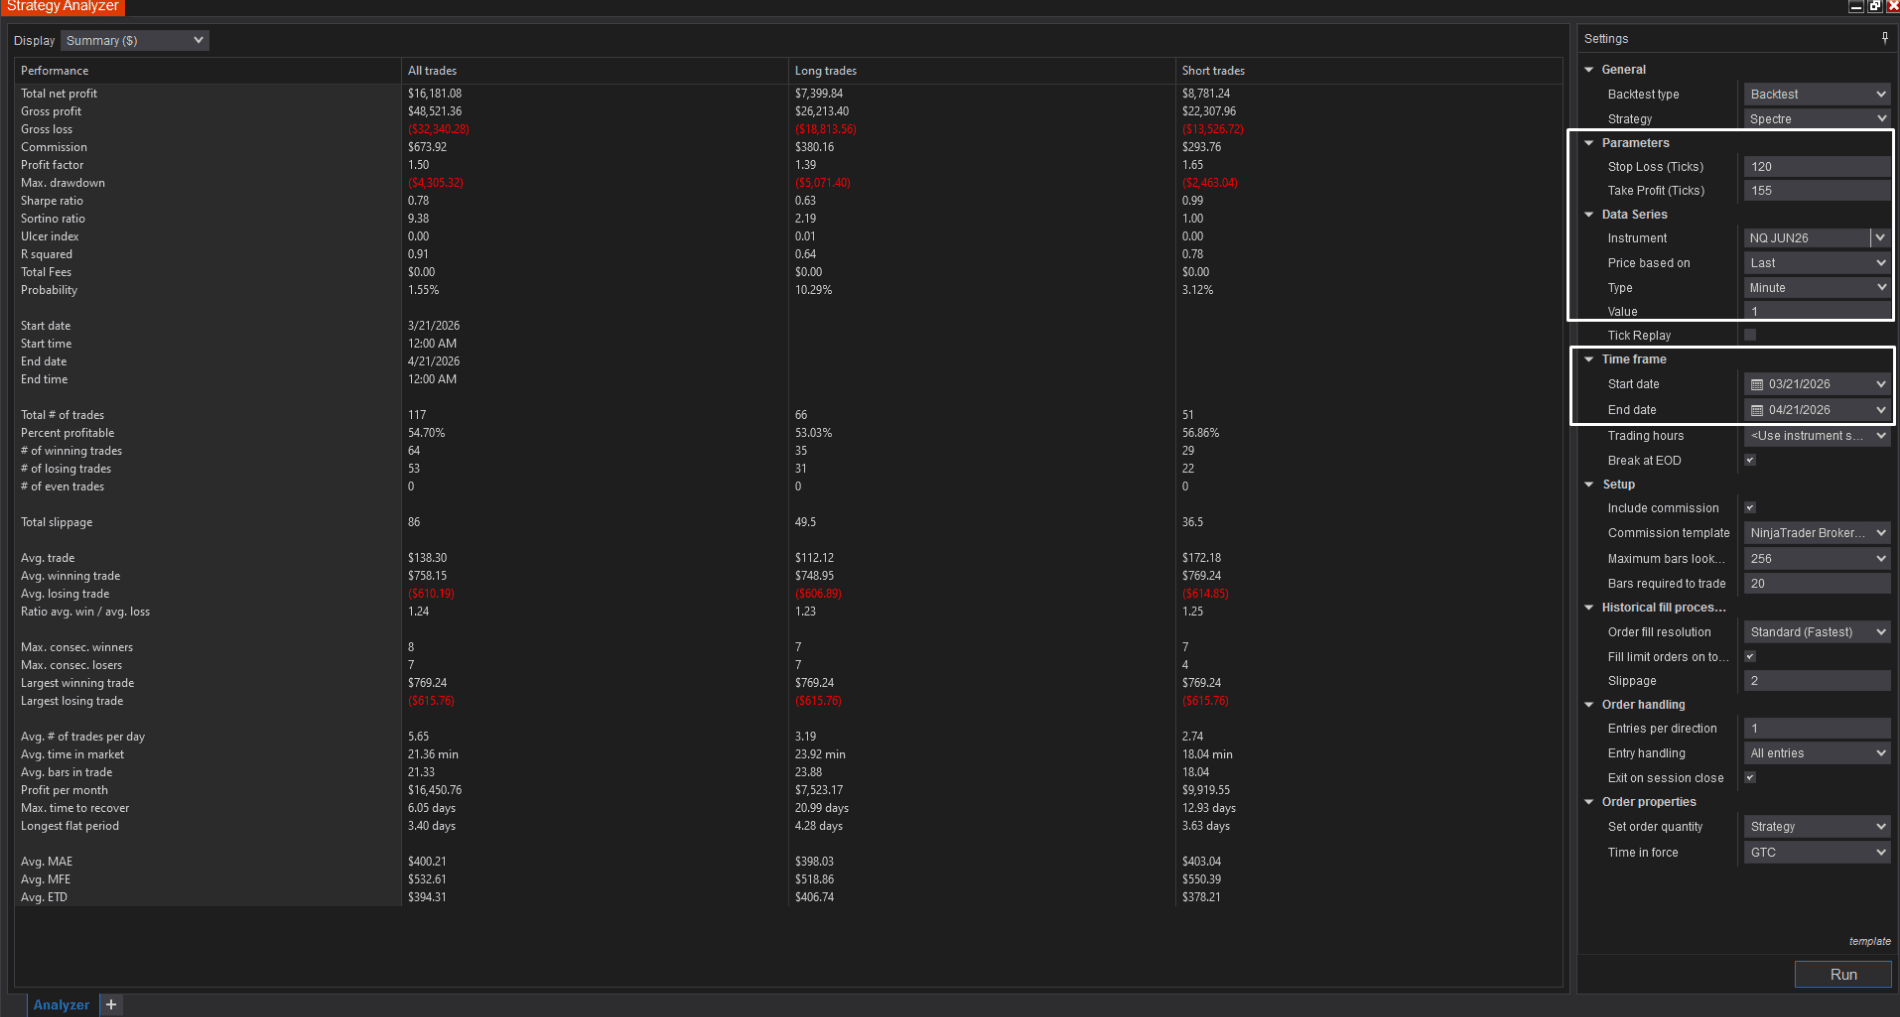The image size is (1900, 1017).
Task: Select the Total # of trades row label
Action: [x=62, y=415]
